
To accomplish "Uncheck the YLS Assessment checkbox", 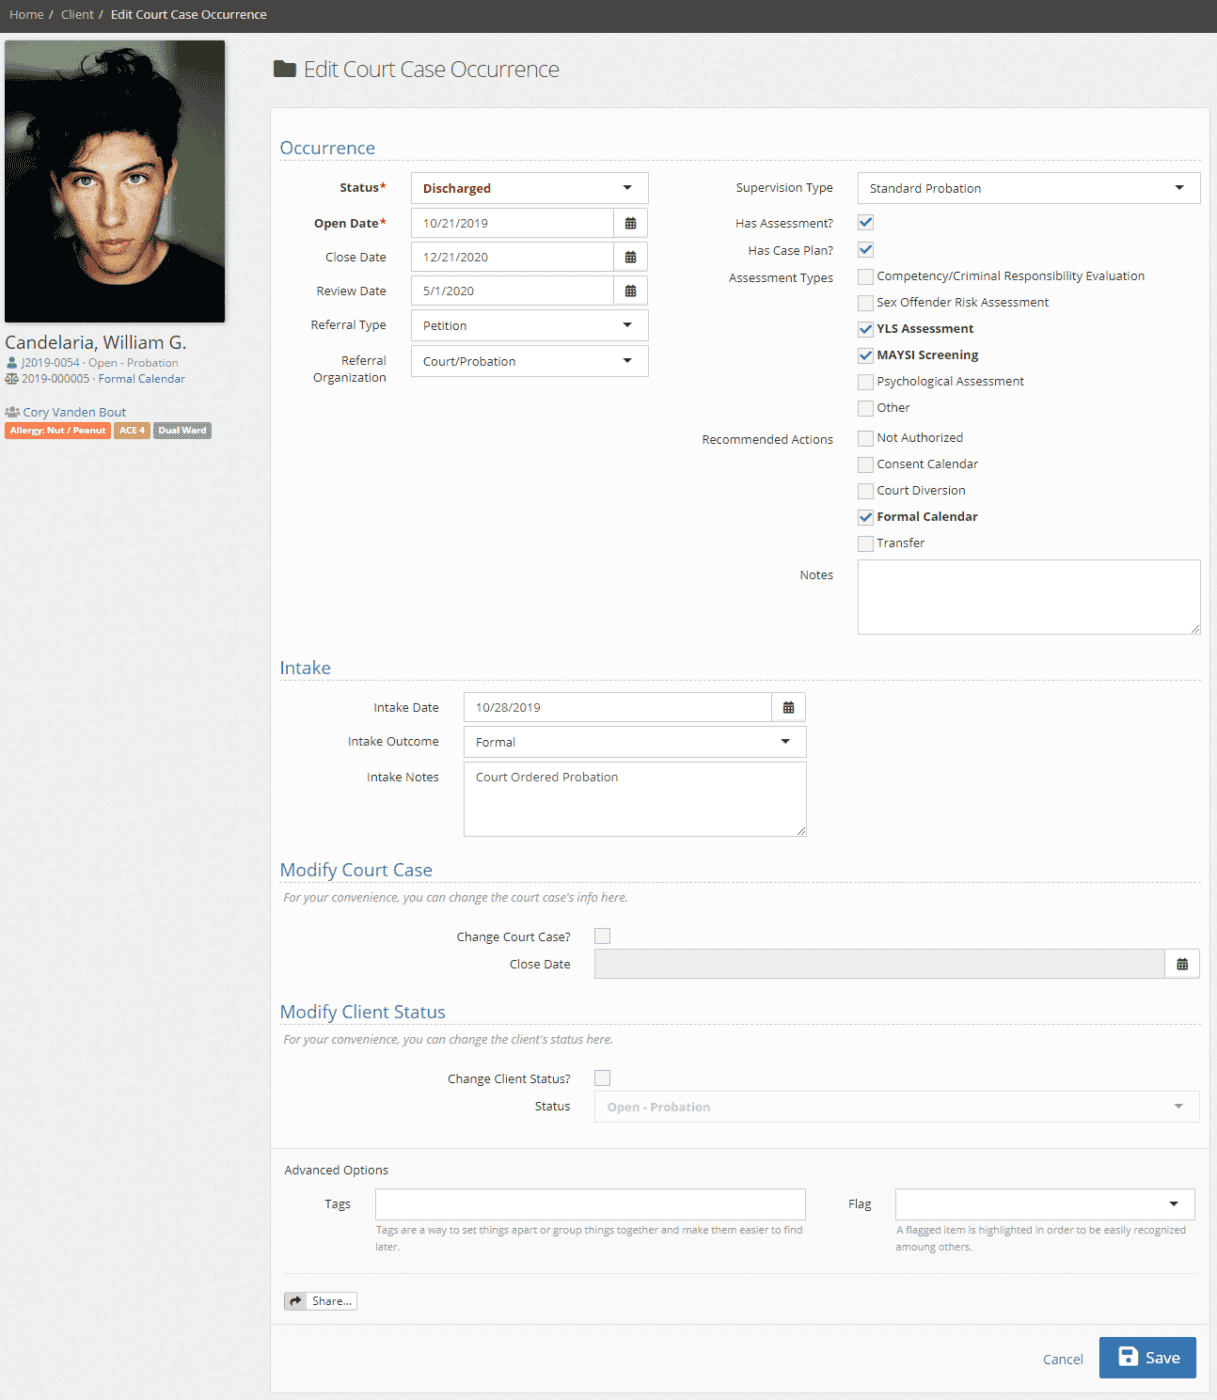I will (x=866, y=329).
